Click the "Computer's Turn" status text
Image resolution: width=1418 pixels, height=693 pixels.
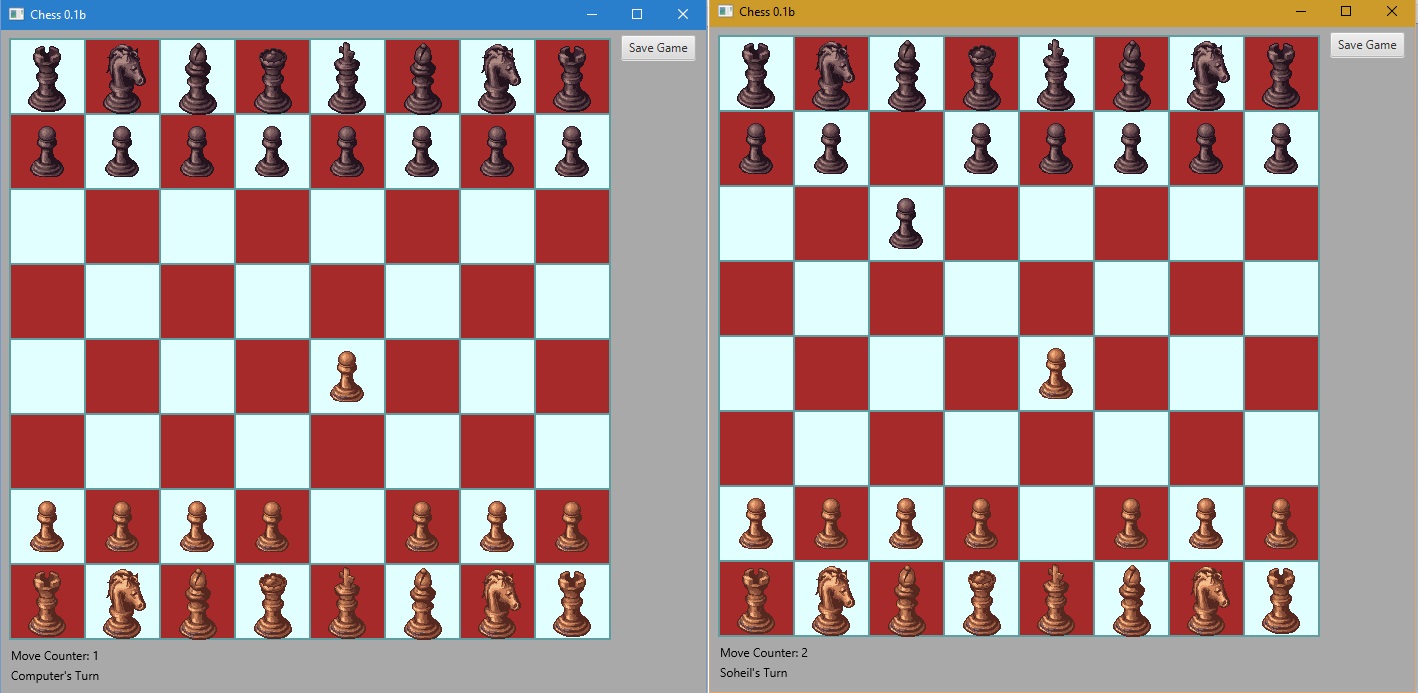(x=55, y=676)
